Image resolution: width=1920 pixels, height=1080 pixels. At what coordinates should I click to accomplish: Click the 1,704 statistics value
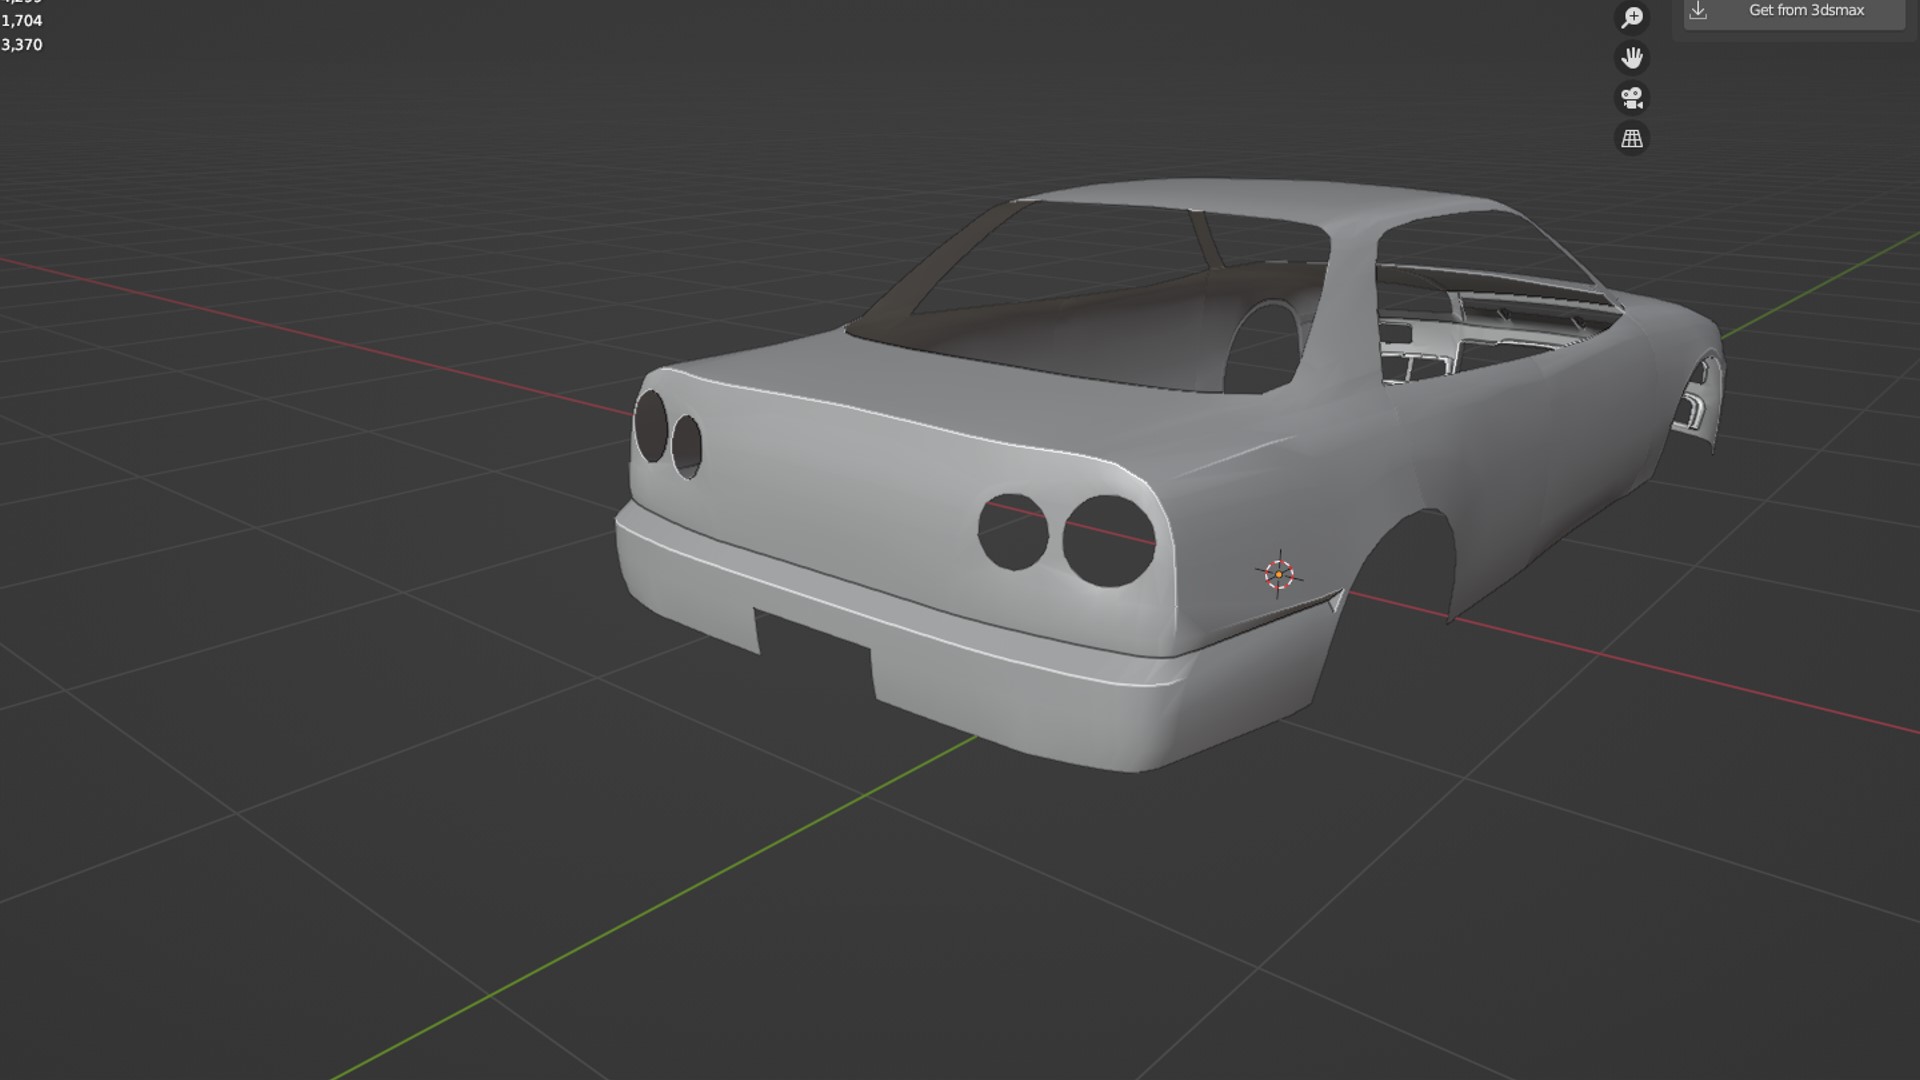(x=22, y=21)
